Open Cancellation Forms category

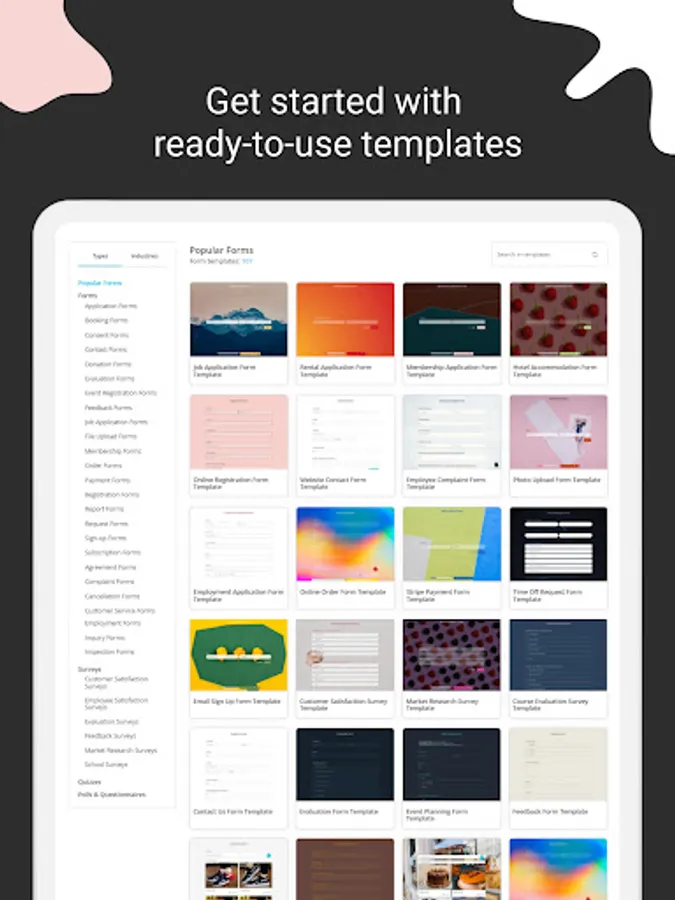(x=112, y=596)
